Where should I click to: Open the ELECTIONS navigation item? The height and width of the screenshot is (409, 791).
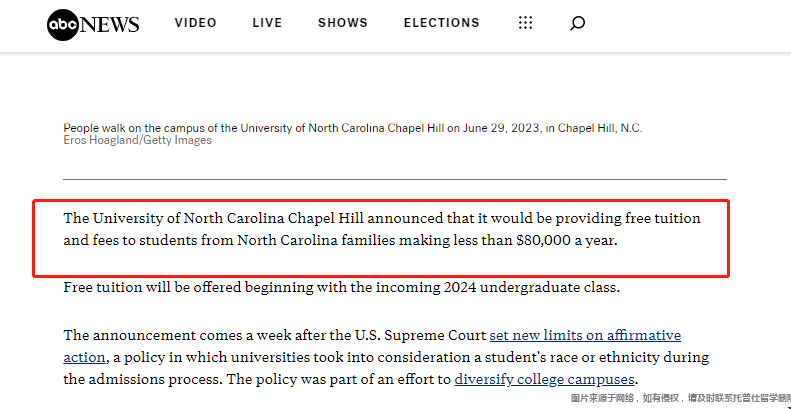click(x=441, y=23)
